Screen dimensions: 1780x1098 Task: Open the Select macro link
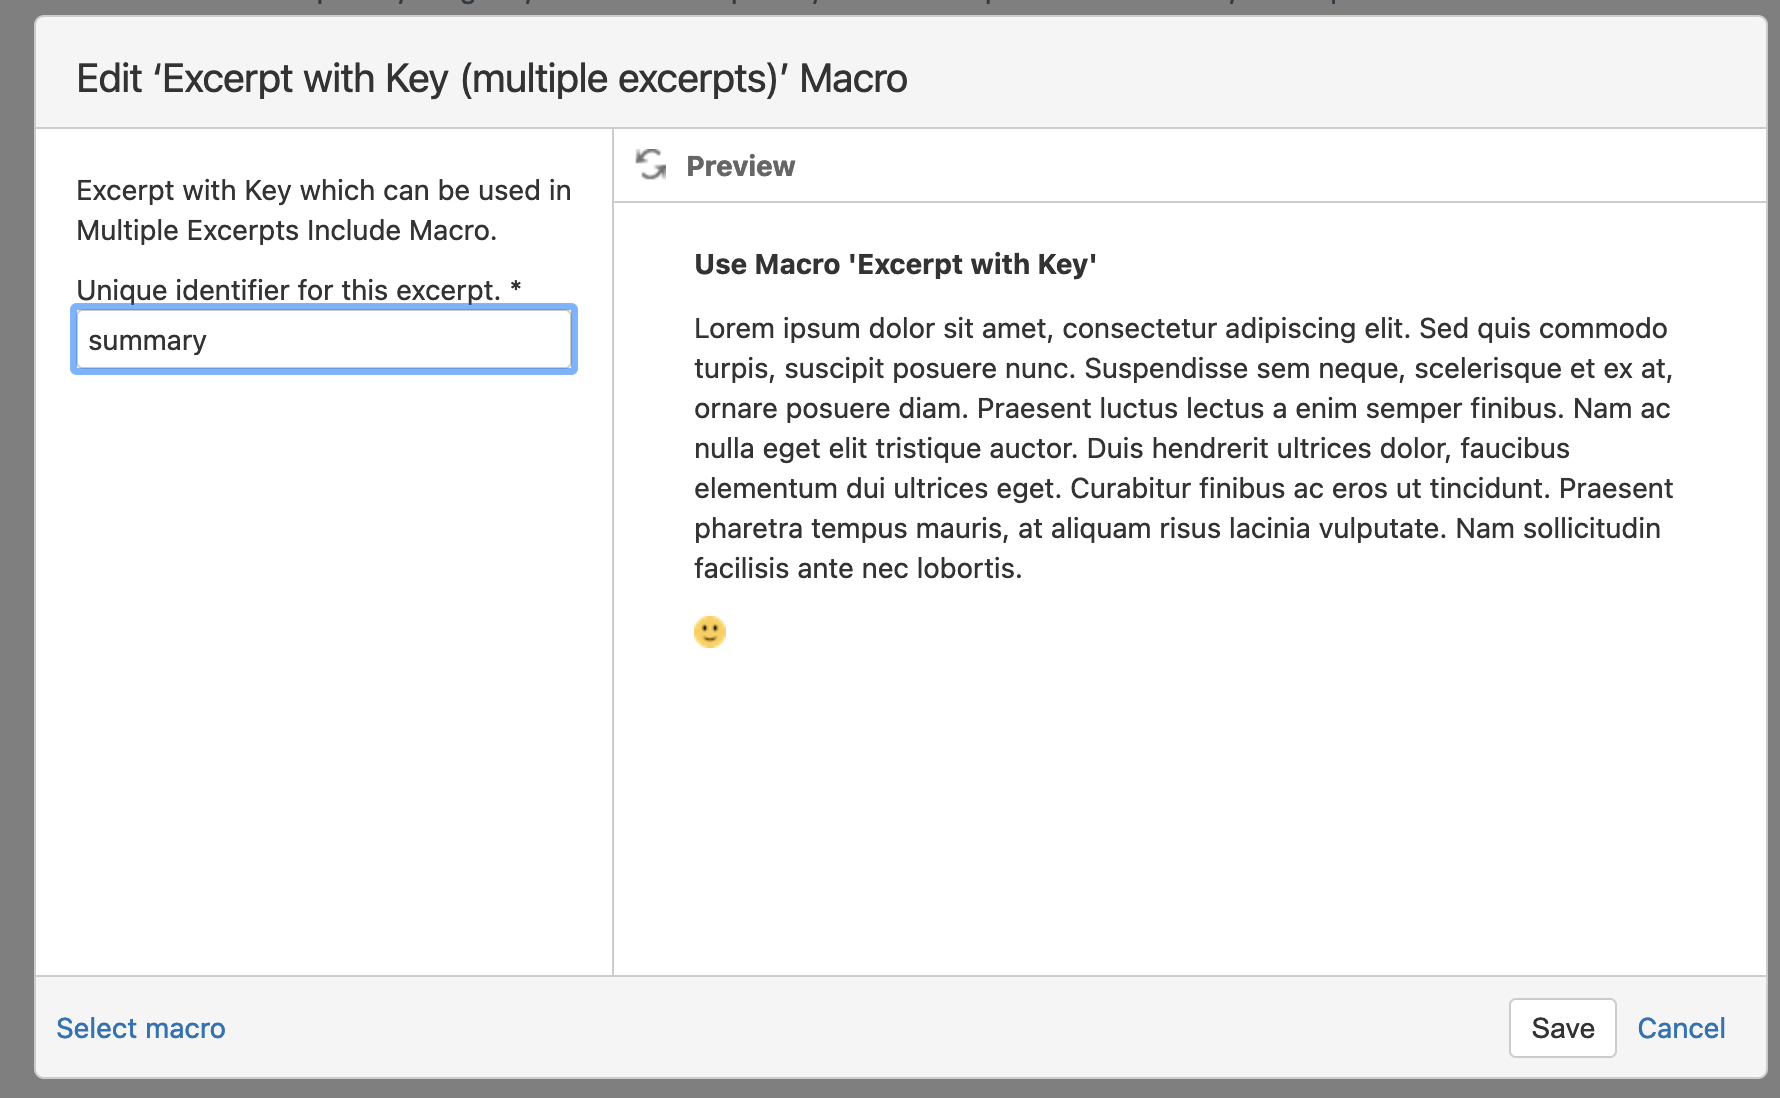click(141, 1028)
